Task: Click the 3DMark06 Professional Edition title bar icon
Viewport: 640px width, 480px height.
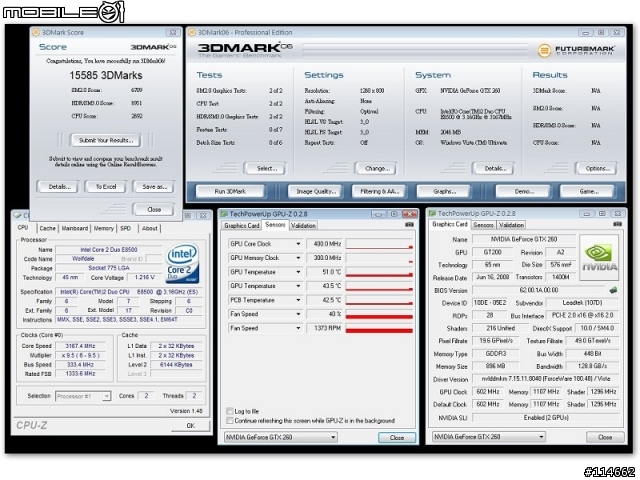Action: click(x=192, y=32)
